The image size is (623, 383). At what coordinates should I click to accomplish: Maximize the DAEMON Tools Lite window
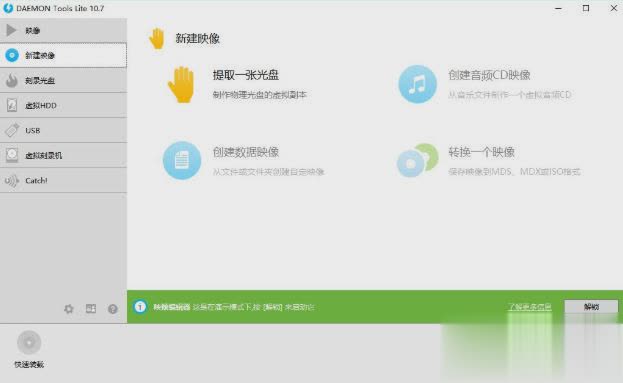coord(586,8)
